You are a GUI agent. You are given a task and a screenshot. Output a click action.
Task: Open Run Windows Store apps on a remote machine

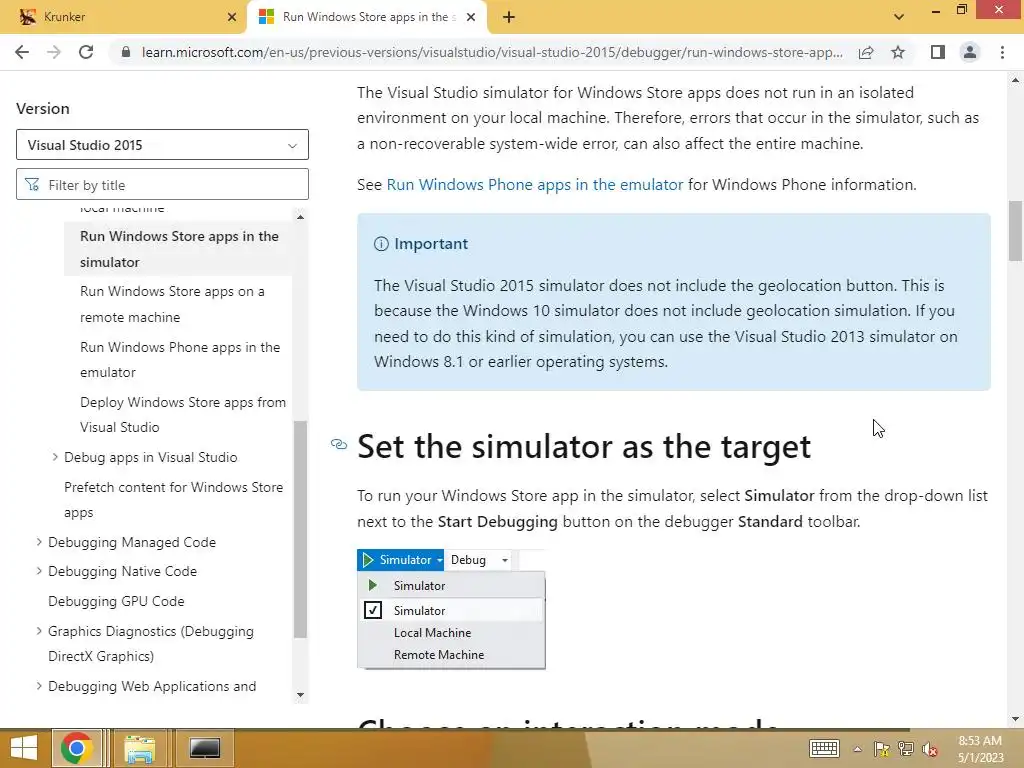pos(172,304)
